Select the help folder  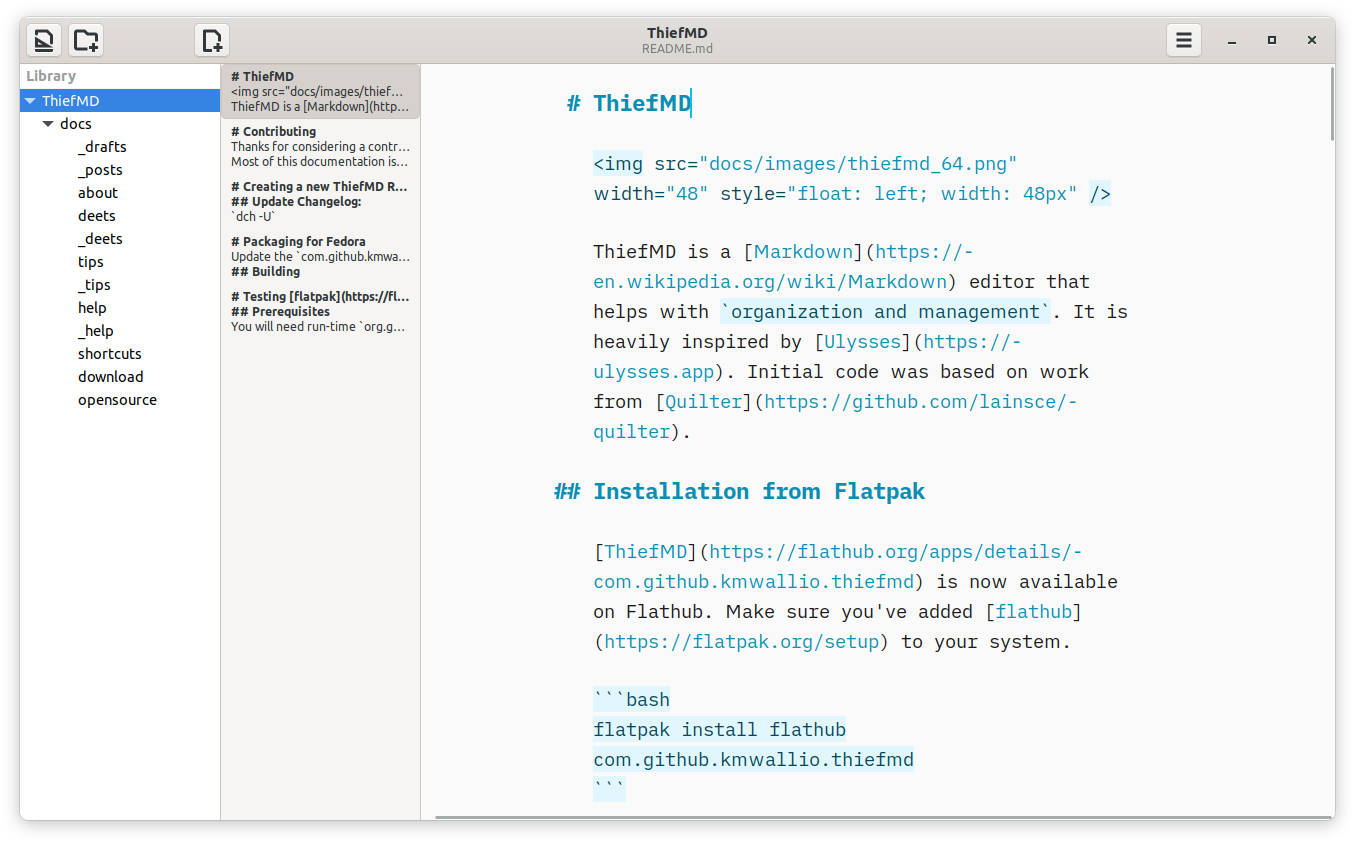(92, 308)
